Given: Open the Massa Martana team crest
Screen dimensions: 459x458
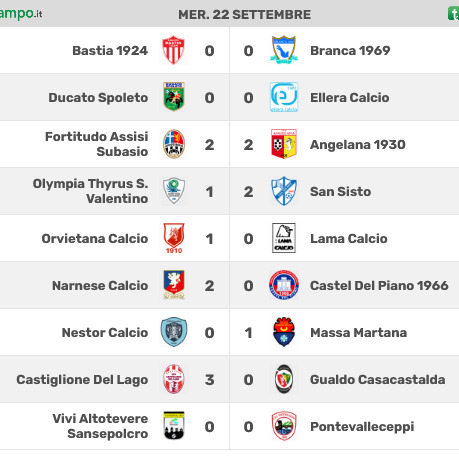Looking at the screenshot, I should (x=284, y=332).
